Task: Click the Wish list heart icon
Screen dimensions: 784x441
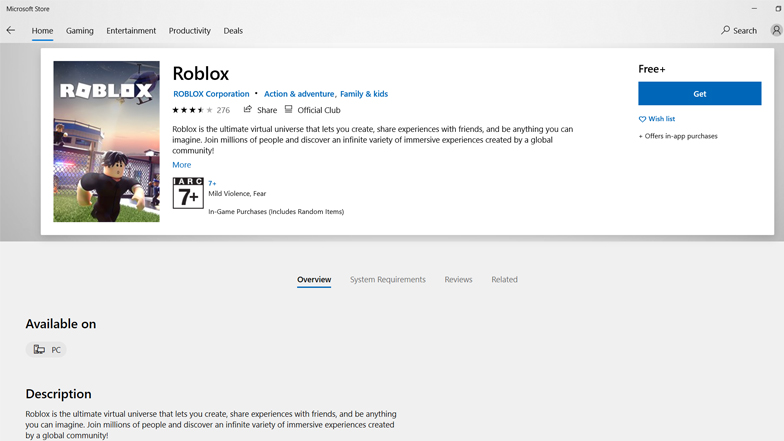Action: click(x=642, y=119)
